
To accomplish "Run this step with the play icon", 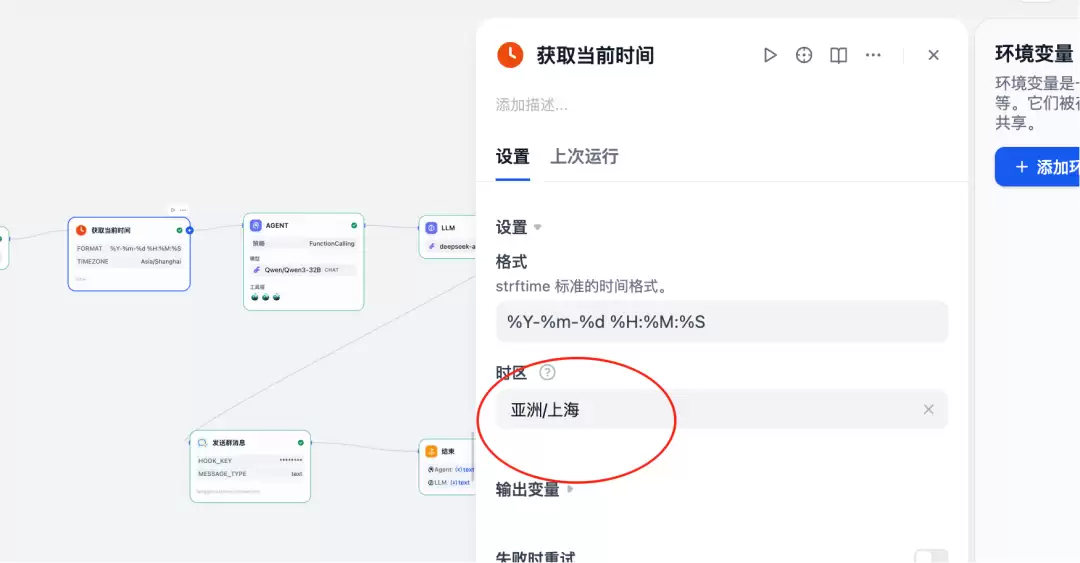I will 770,55.
